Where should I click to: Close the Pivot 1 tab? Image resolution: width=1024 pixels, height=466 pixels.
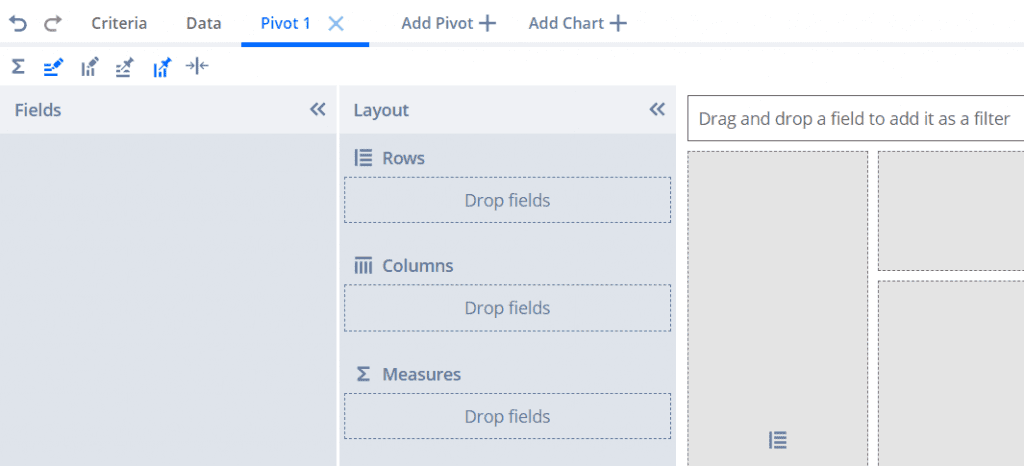(x=336, y=23)
